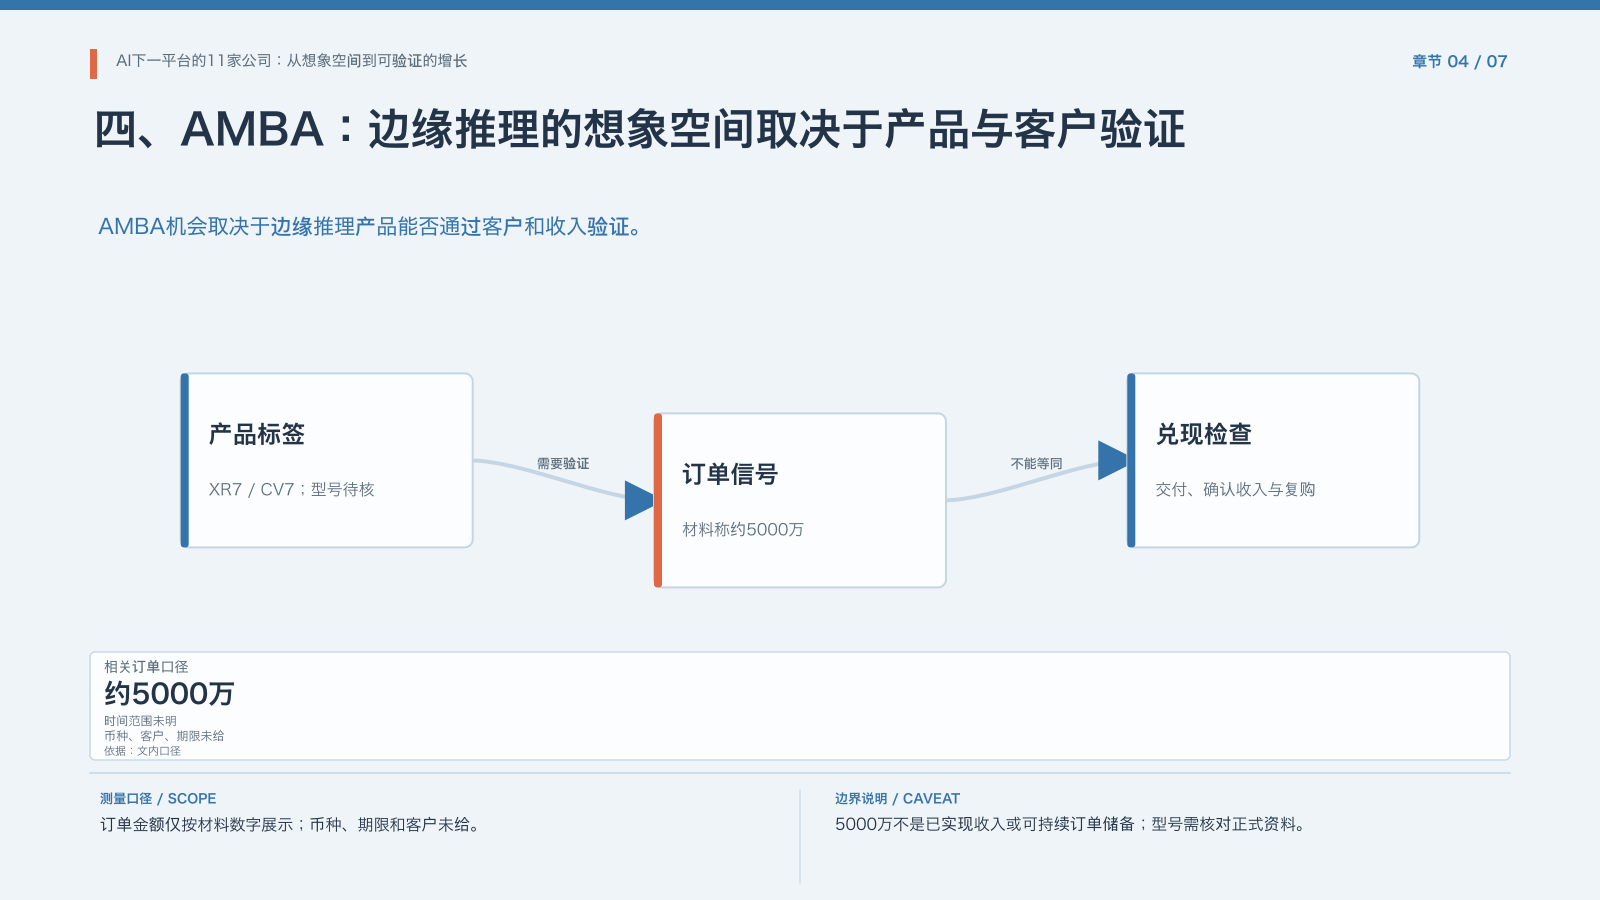Click the slide title about AMBA边缘推理
Image resolution: width=1600 pixels, height=900 pixels.
click(640, 130)
